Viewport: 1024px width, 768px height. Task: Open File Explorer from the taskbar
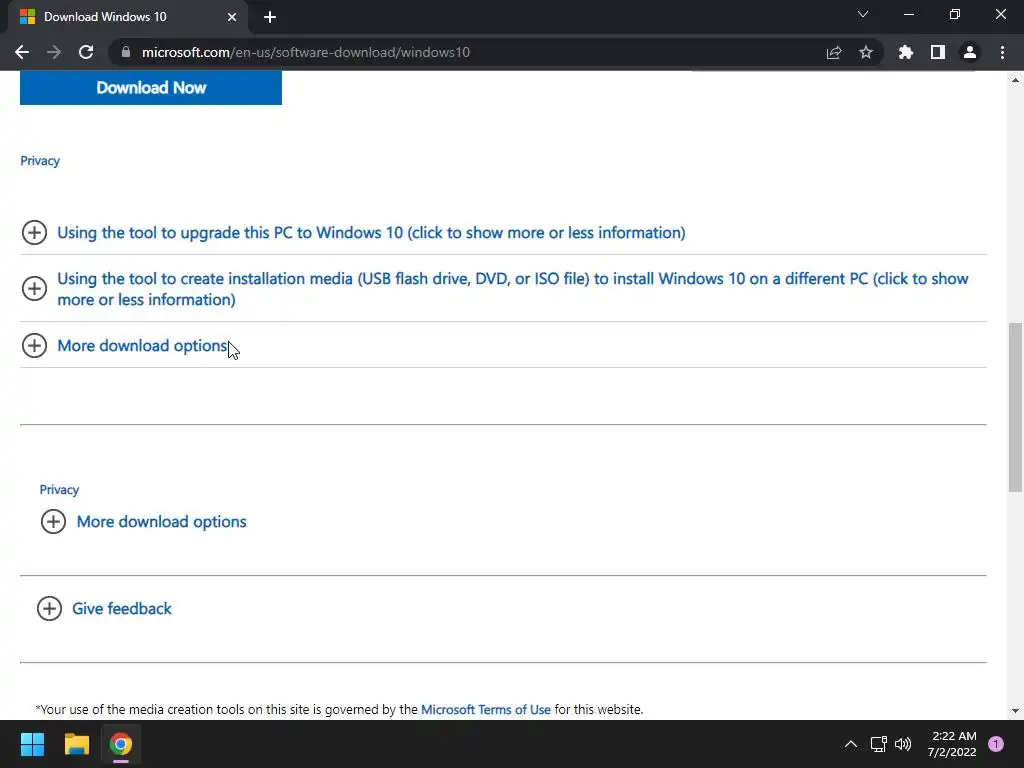pyautogui.click(x=77, y=744)
